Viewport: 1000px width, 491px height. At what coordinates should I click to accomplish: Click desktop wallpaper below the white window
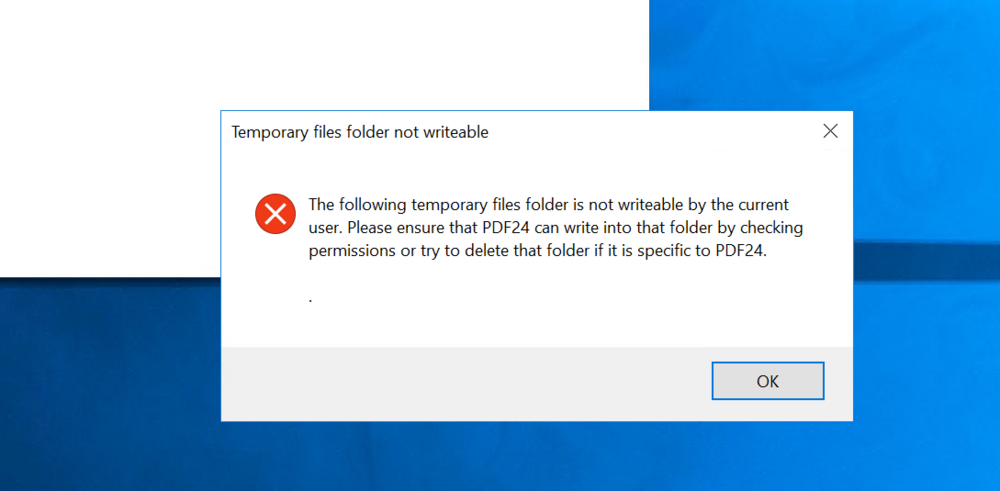pos(100,380)
